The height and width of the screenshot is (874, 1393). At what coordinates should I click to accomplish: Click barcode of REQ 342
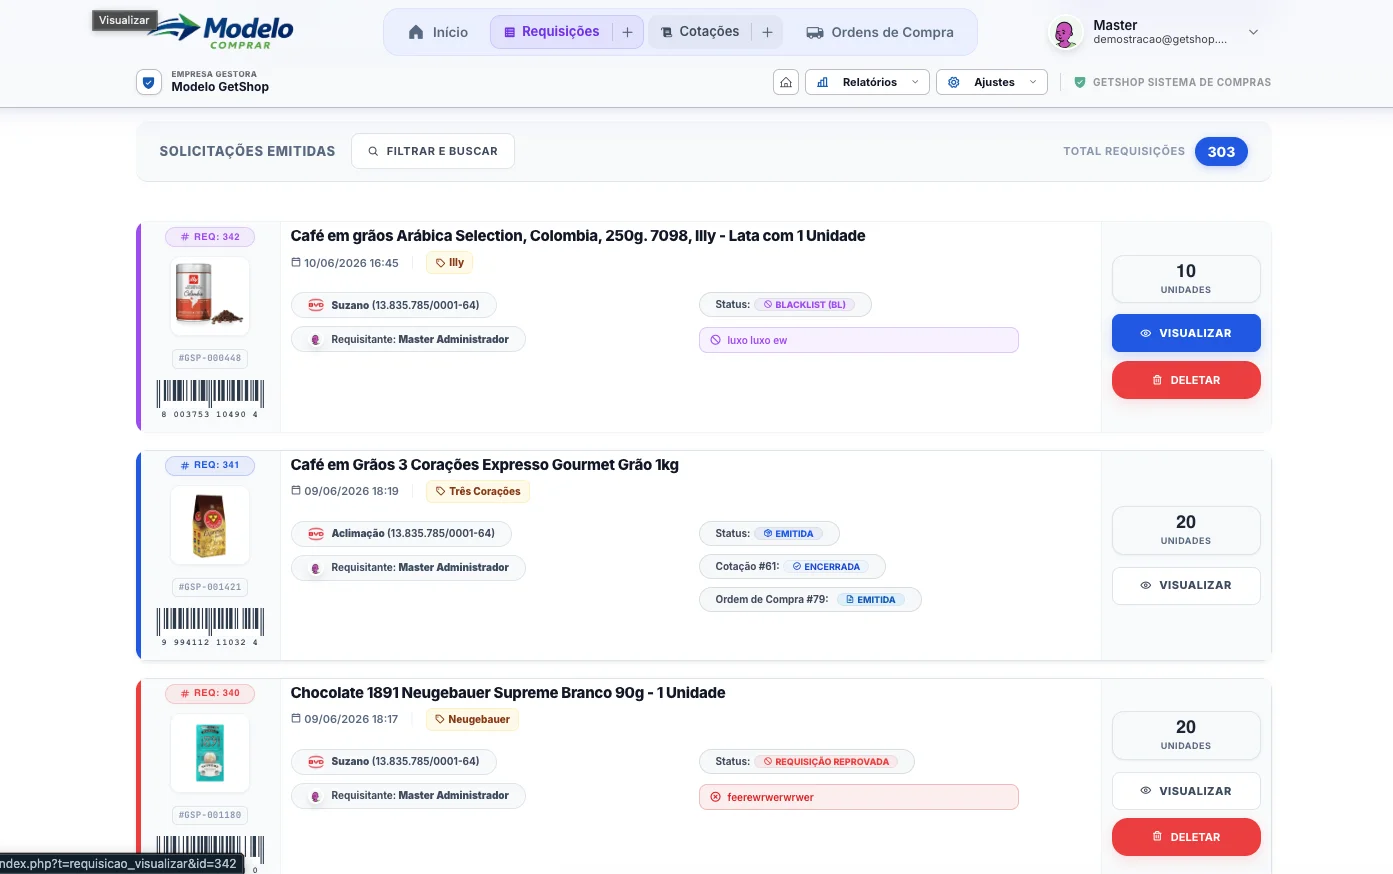(x=210, y=398)
